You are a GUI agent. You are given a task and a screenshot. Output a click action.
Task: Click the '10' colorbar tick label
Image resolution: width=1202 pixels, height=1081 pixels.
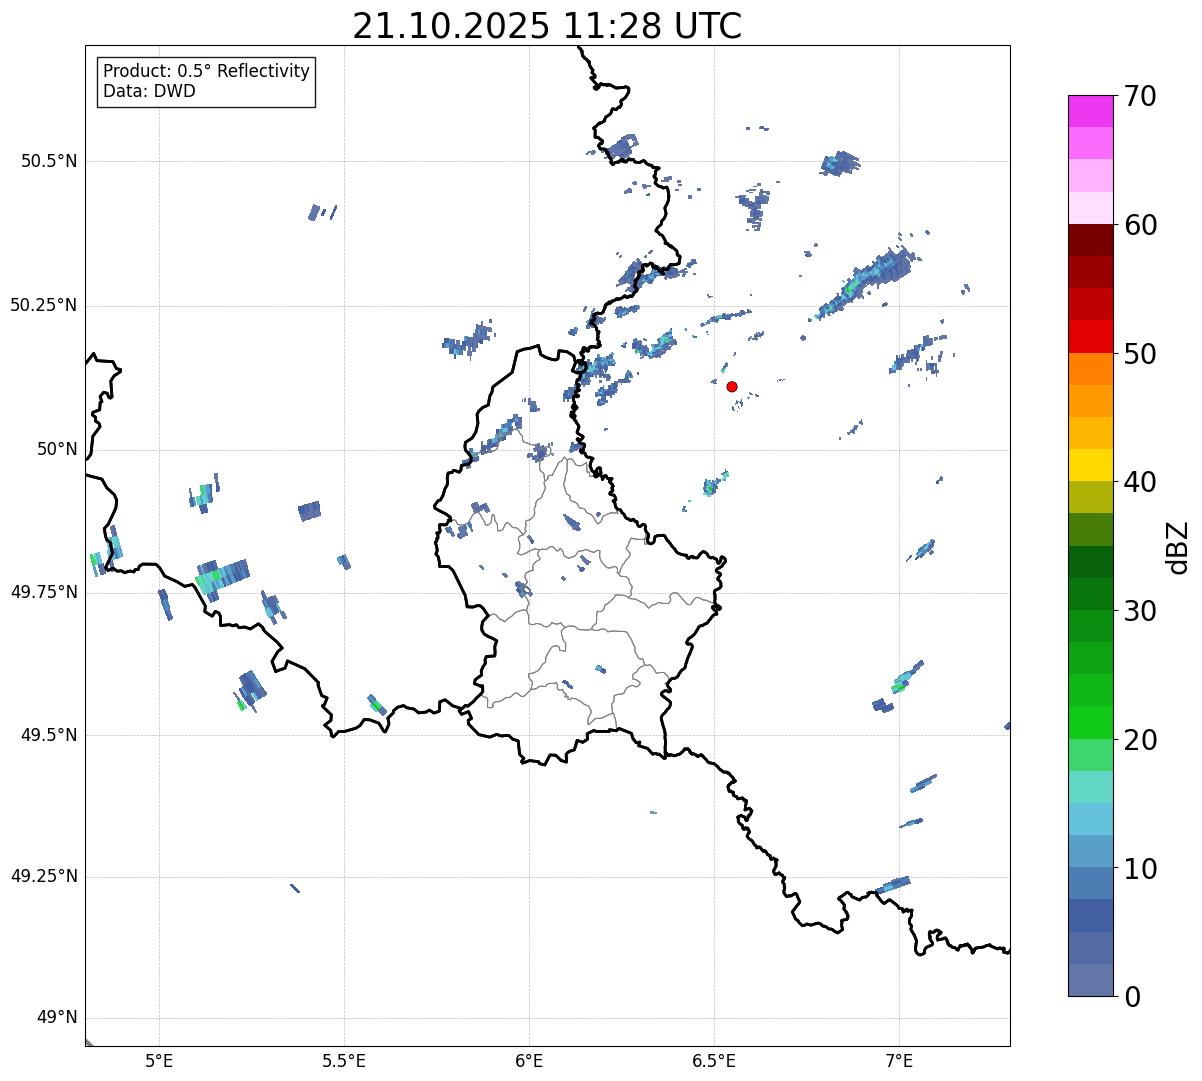[1139, 868]
